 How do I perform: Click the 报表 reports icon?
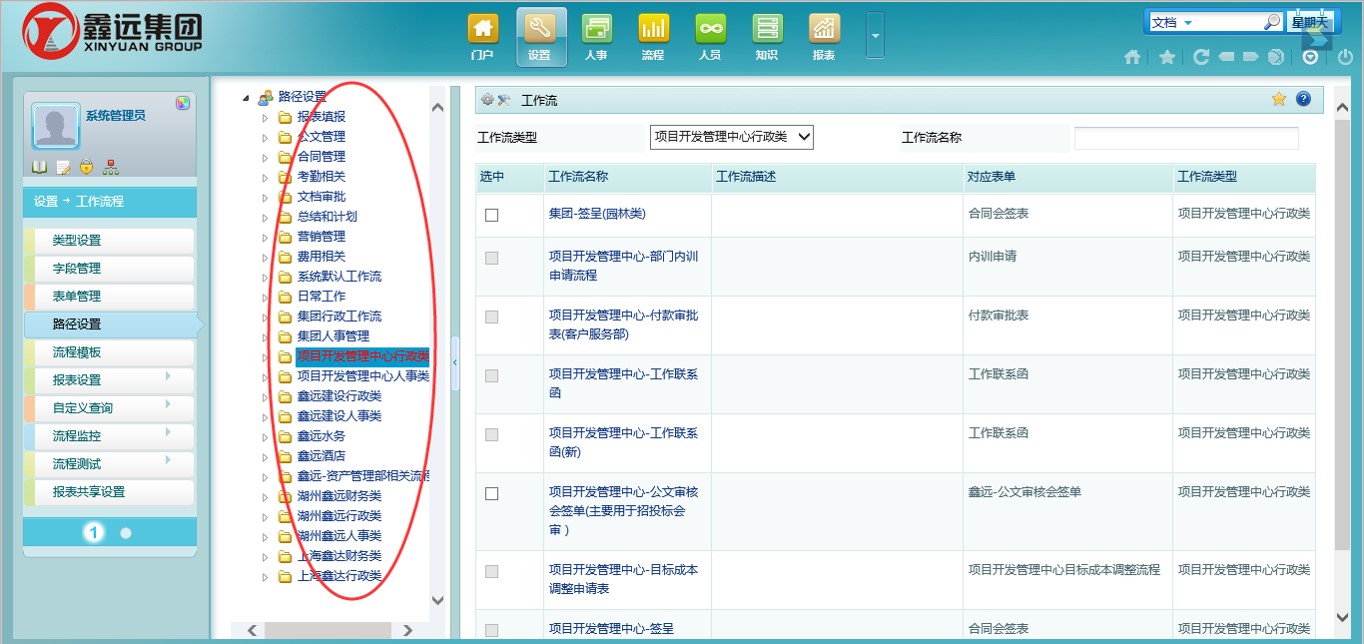click(824, 36)
